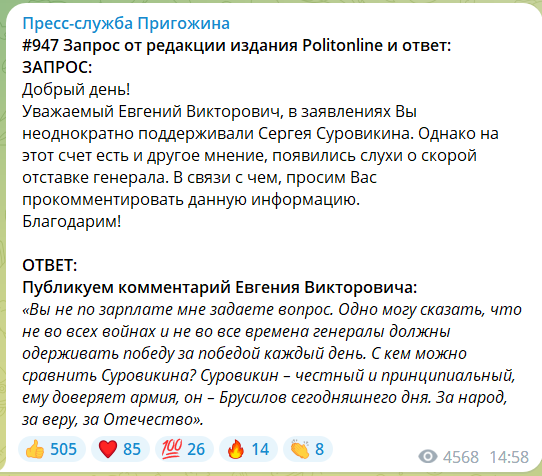The width and height of the screenshot is (542, 476).
Task: Click the Добрый день! greeting line
Action: (76, 90)
